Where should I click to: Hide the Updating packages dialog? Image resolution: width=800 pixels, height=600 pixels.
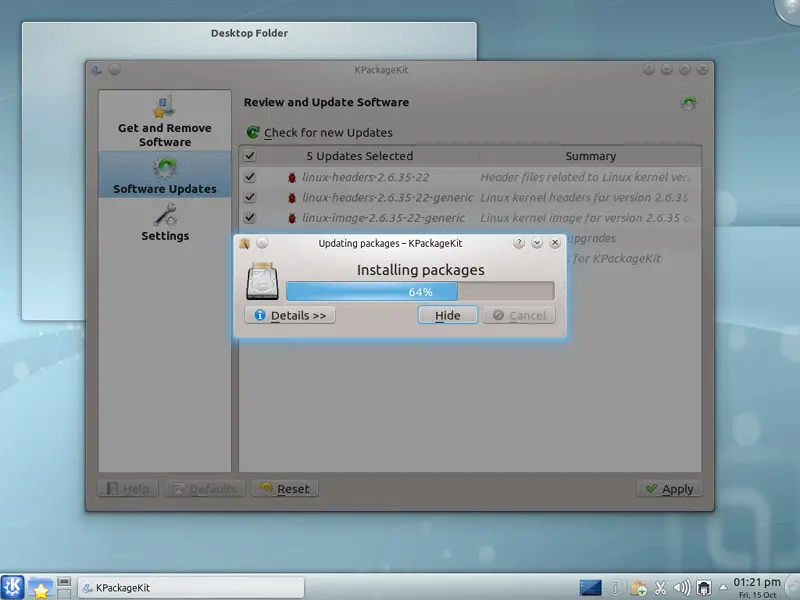(447, 315)
